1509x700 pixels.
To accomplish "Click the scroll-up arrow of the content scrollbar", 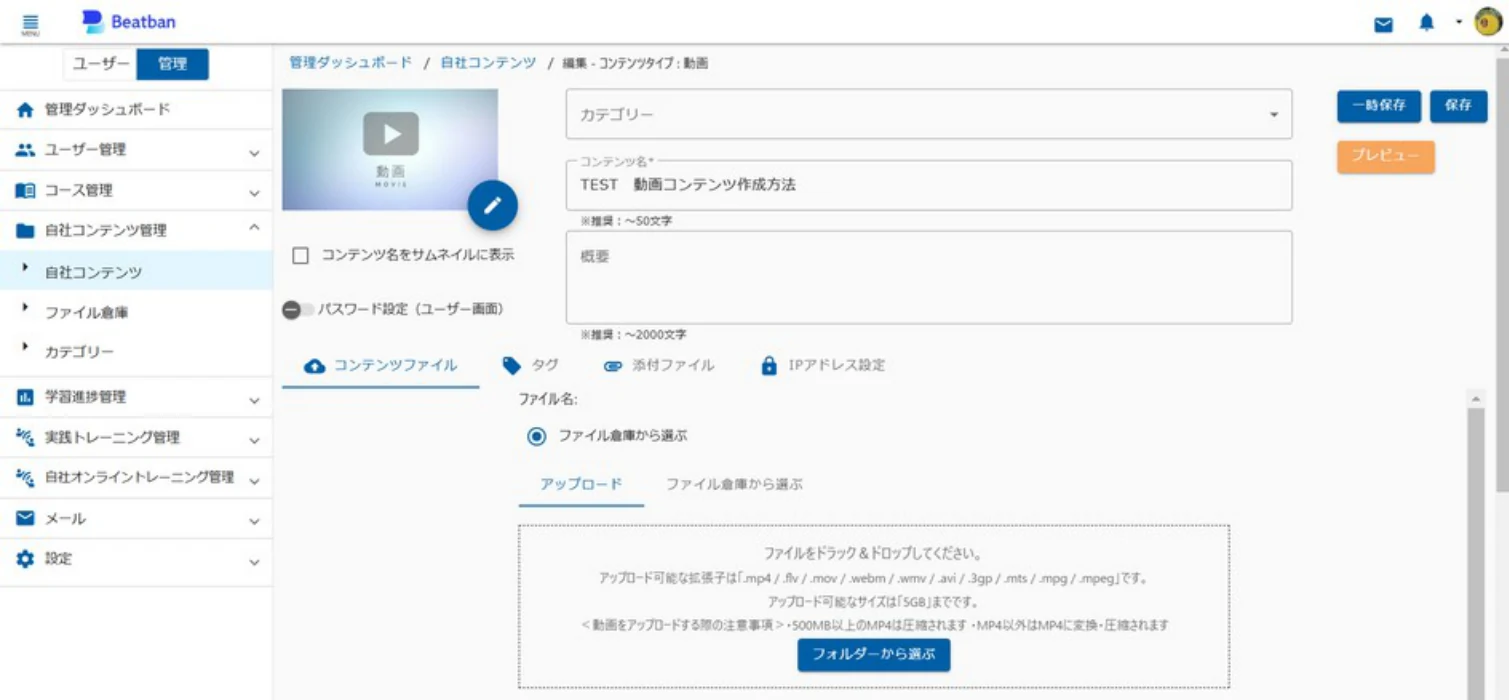I will coord(1475,399).
